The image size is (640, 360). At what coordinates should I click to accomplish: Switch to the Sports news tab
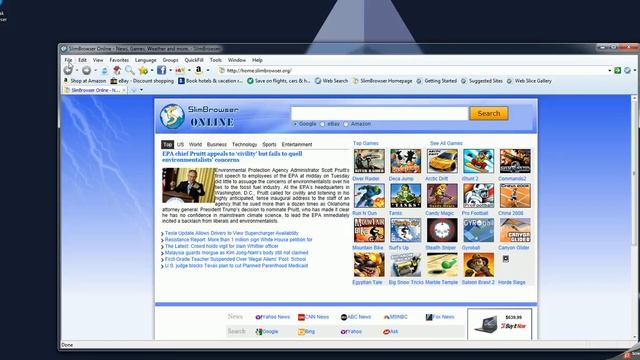pyautogui.click(x=269, y=144)
